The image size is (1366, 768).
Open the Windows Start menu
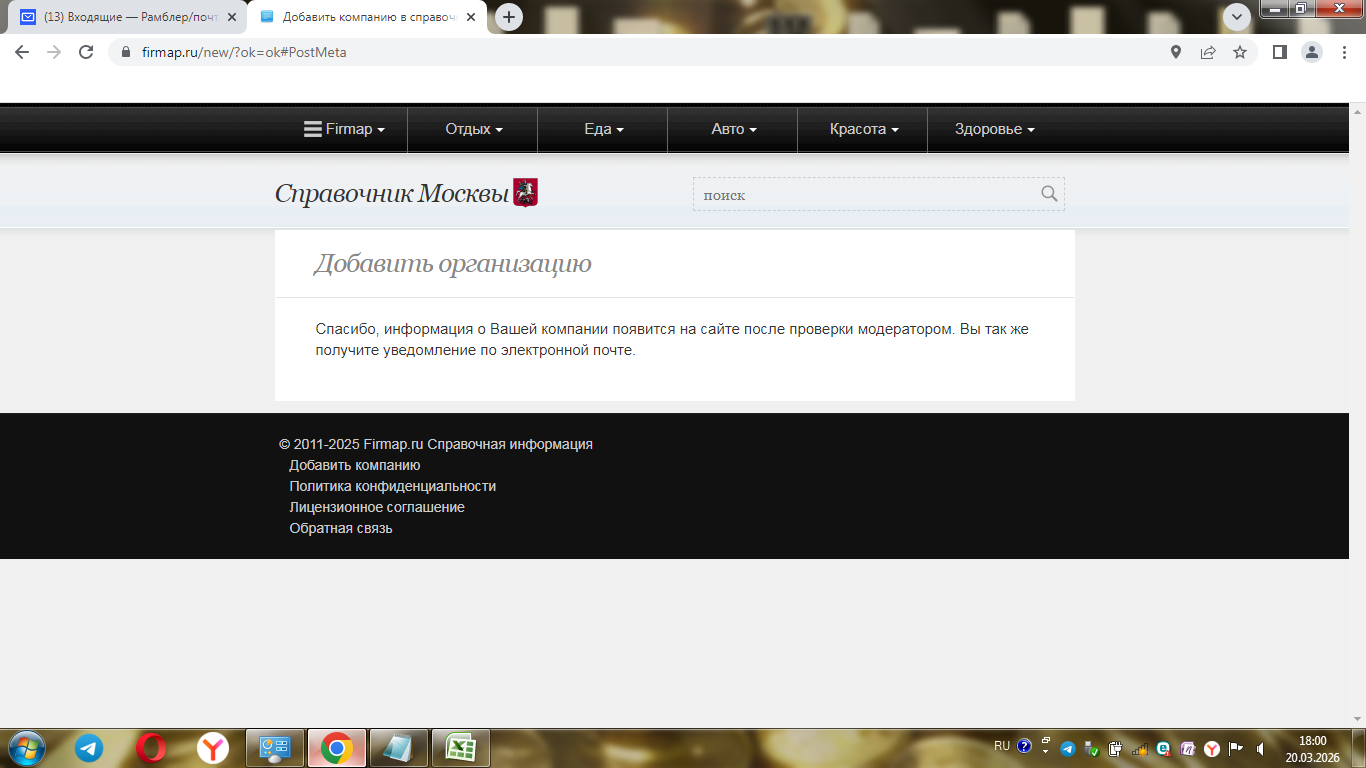coord(25,747)
